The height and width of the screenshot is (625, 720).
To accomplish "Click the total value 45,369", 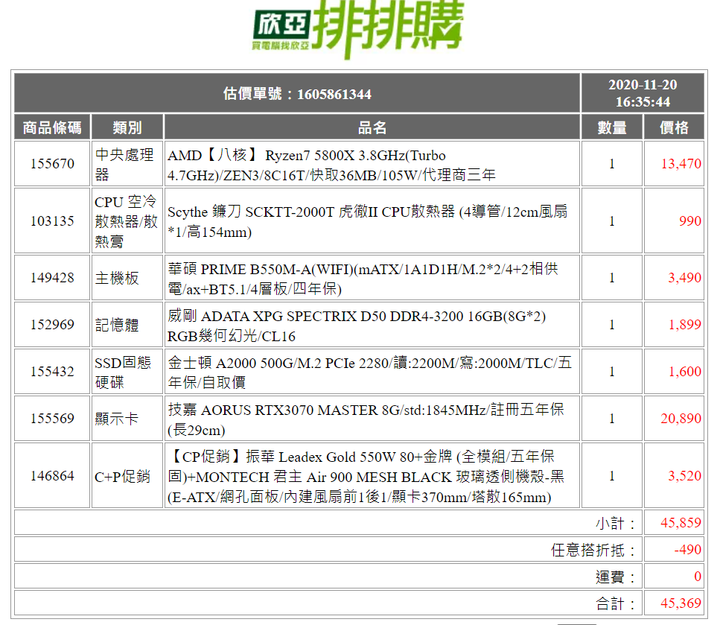I will [681, 603].
